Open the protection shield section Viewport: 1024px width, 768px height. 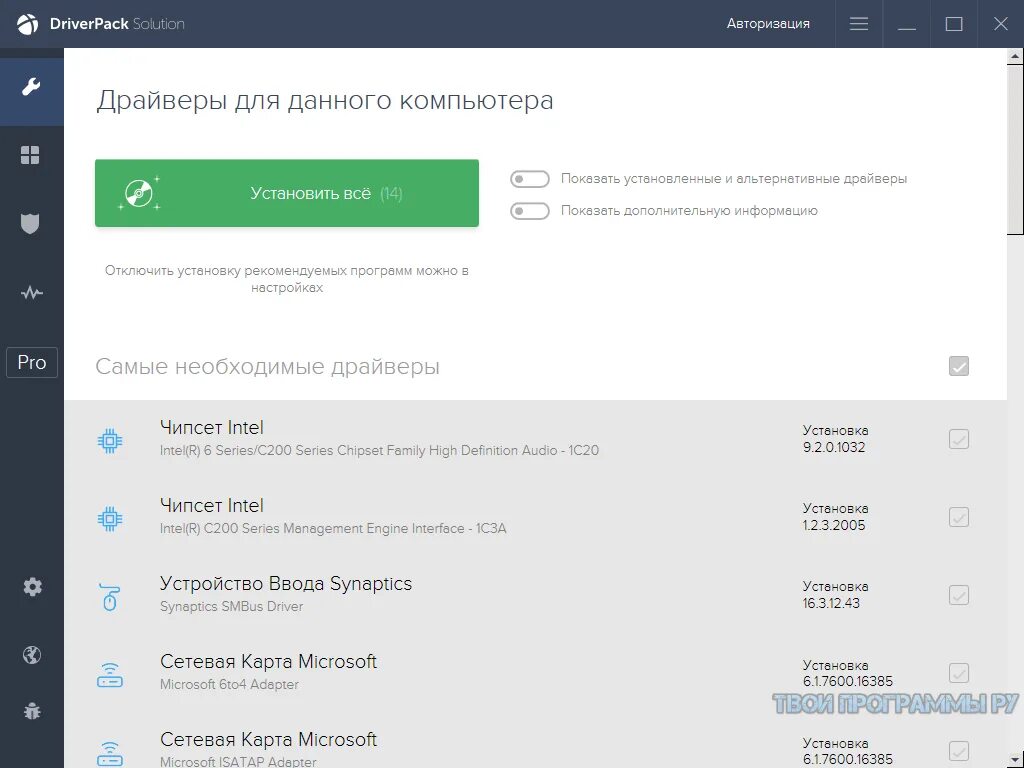[x=30, y=223]
